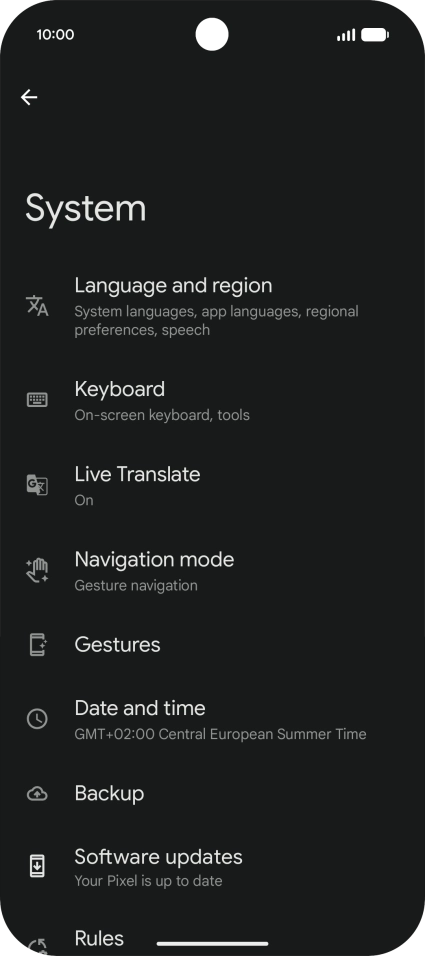Tap the Software updates download icon
This screenshot has height=956, width=425.
[37, 866]
